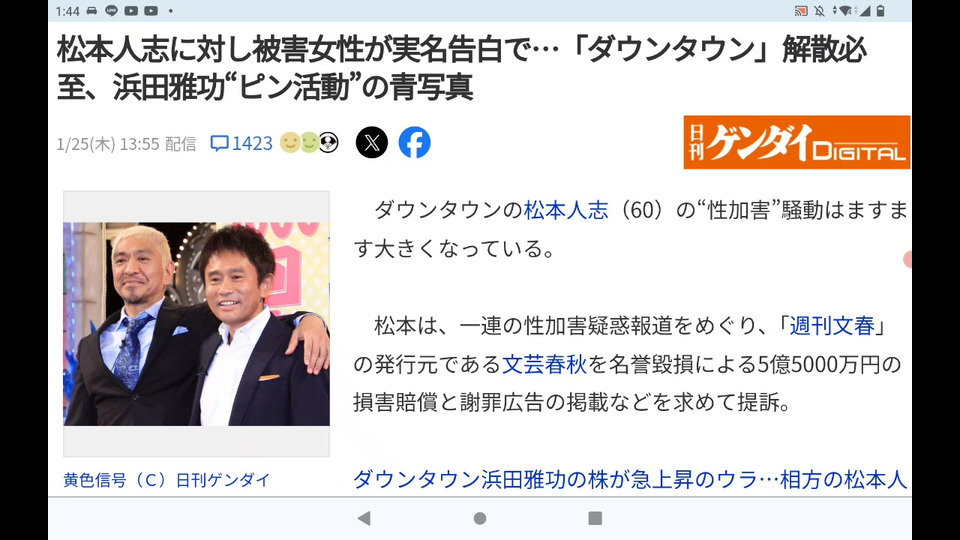Open photo caption link 黄色信号 日刊ゲンダイ

tap(167, 480)
